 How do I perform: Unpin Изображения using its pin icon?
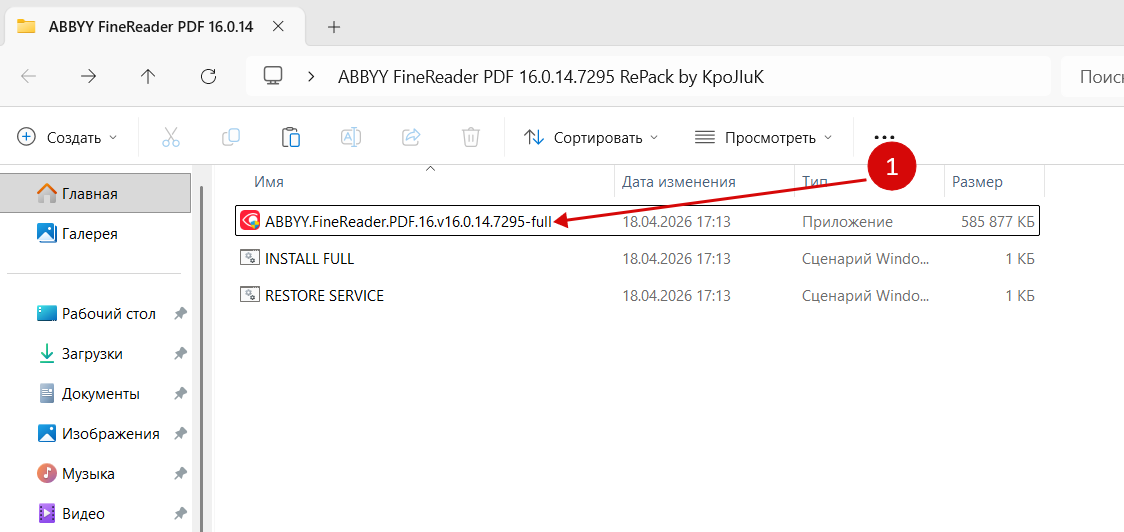[x=181, y=434]
